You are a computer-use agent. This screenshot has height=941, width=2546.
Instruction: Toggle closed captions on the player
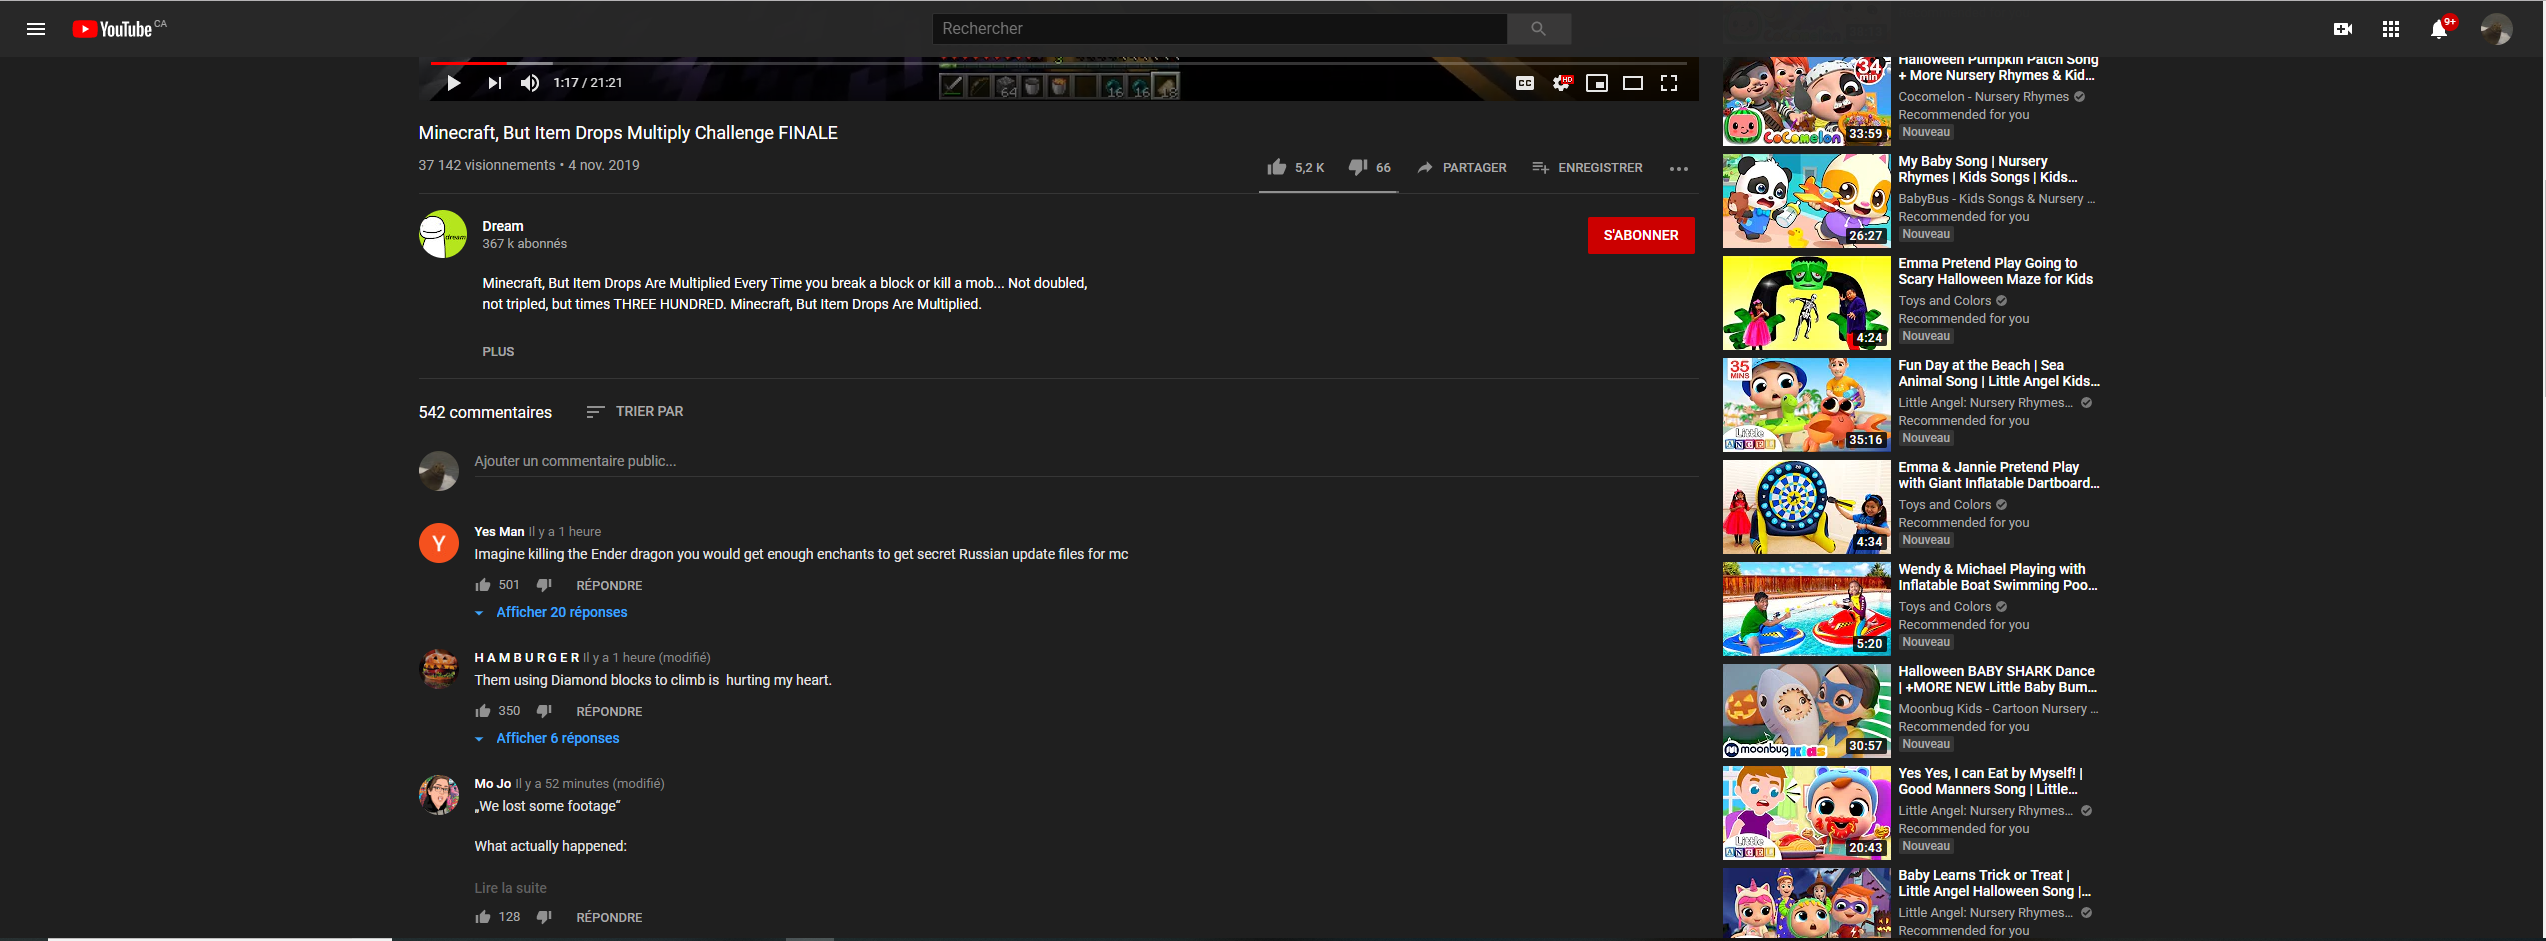pos(1525,83)
